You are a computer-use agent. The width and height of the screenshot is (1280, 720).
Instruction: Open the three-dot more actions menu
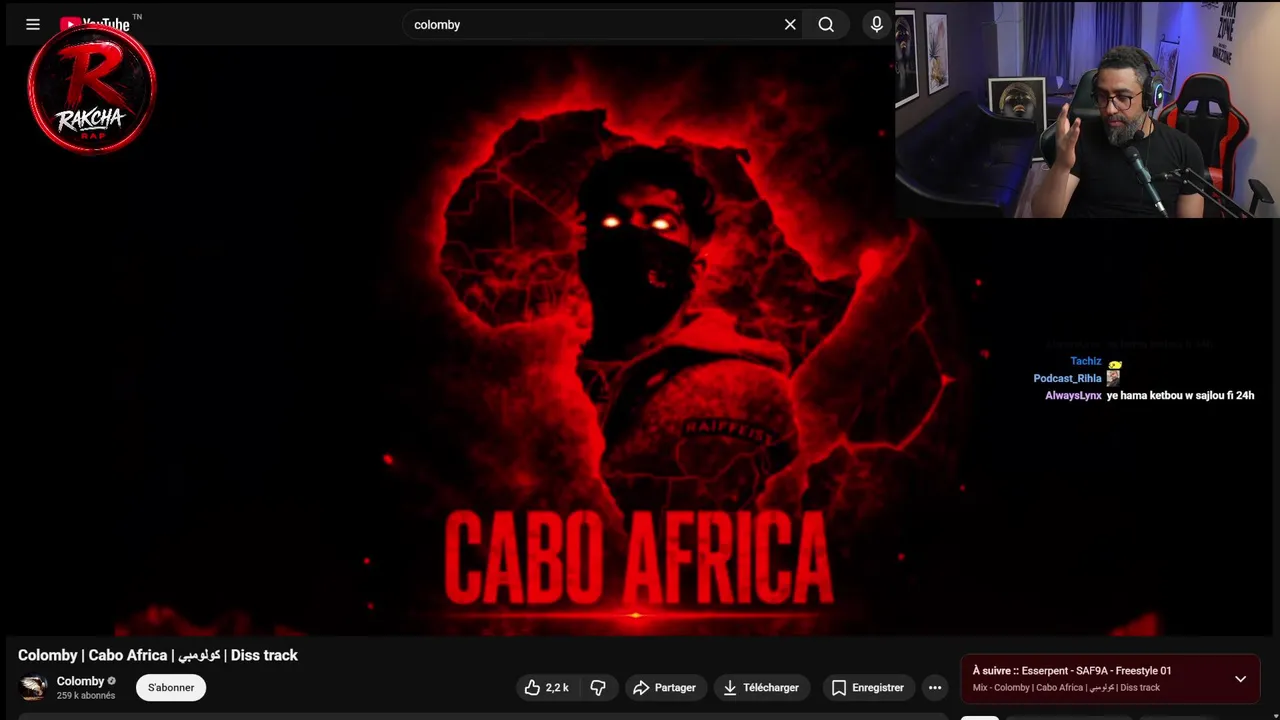tap(935, 687)
